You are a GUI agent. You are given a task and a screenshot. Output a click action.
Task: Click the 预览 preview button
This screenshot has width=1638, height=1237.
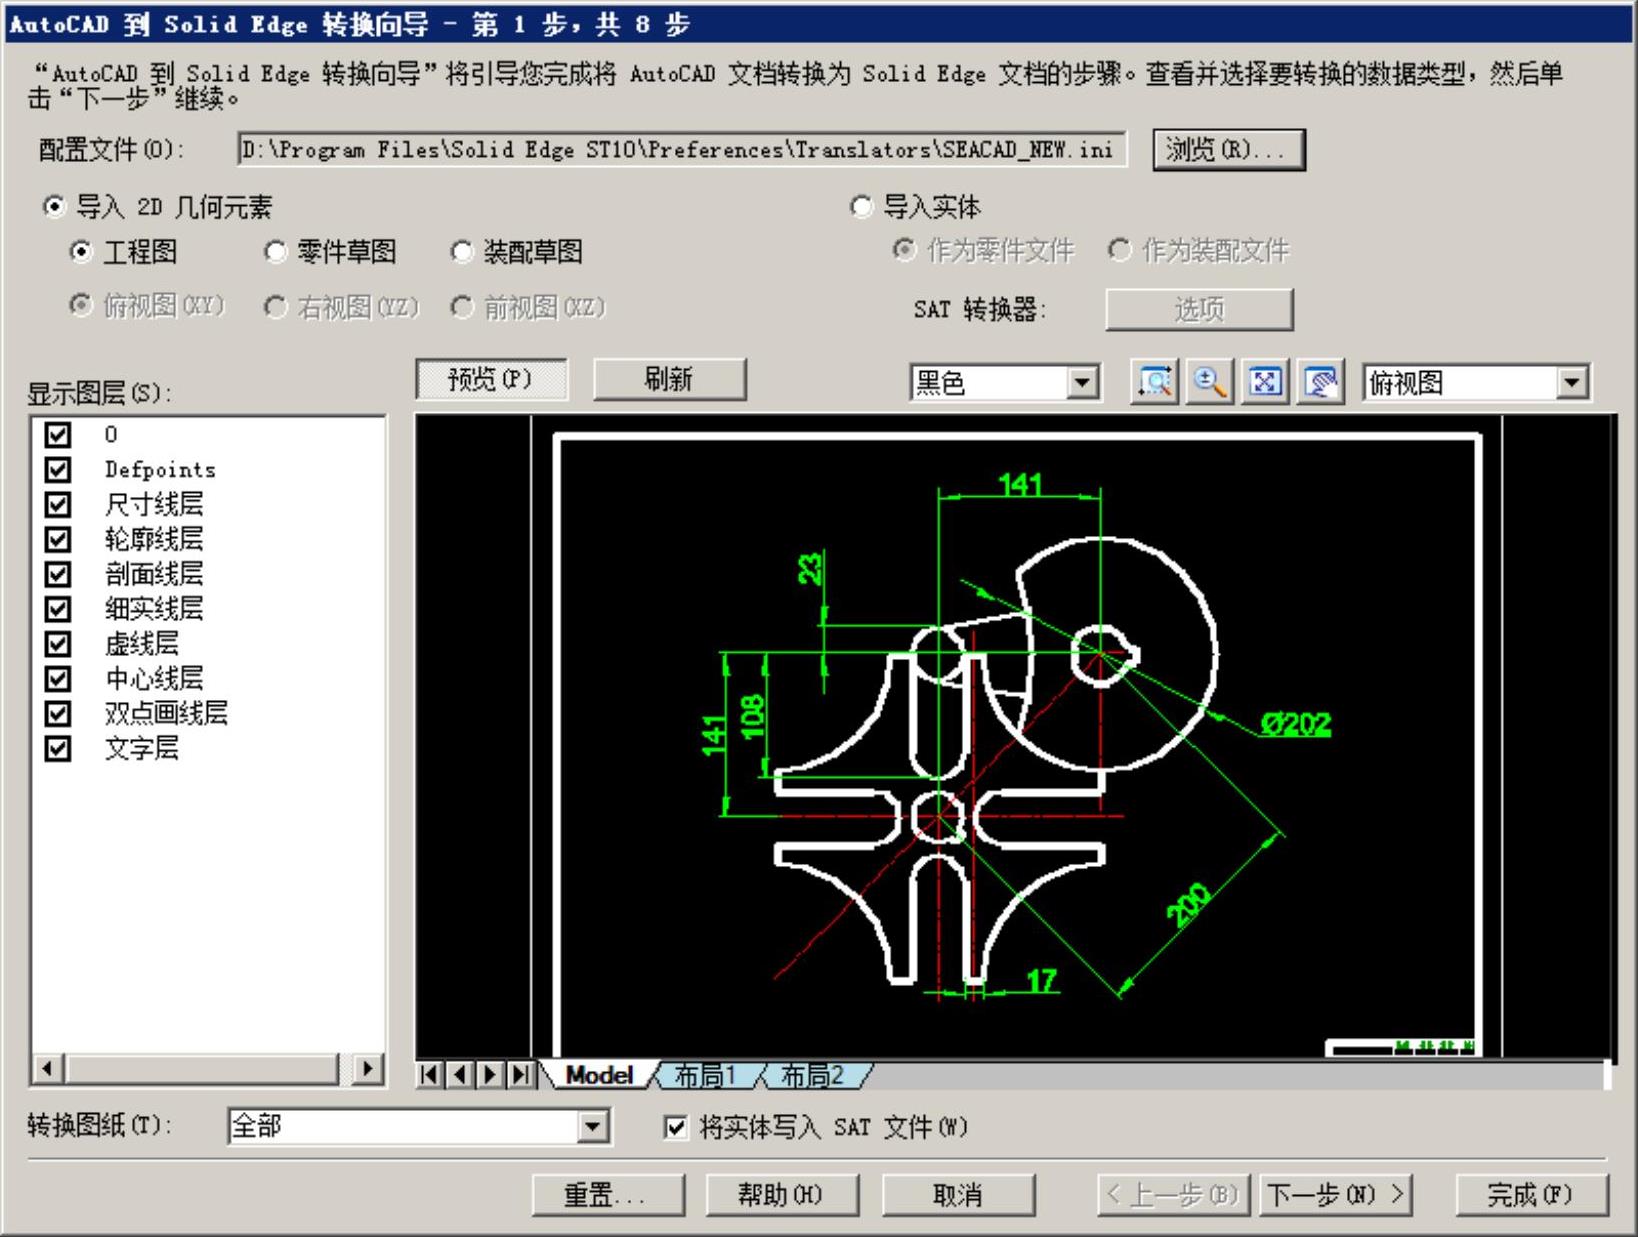point(491,380)
